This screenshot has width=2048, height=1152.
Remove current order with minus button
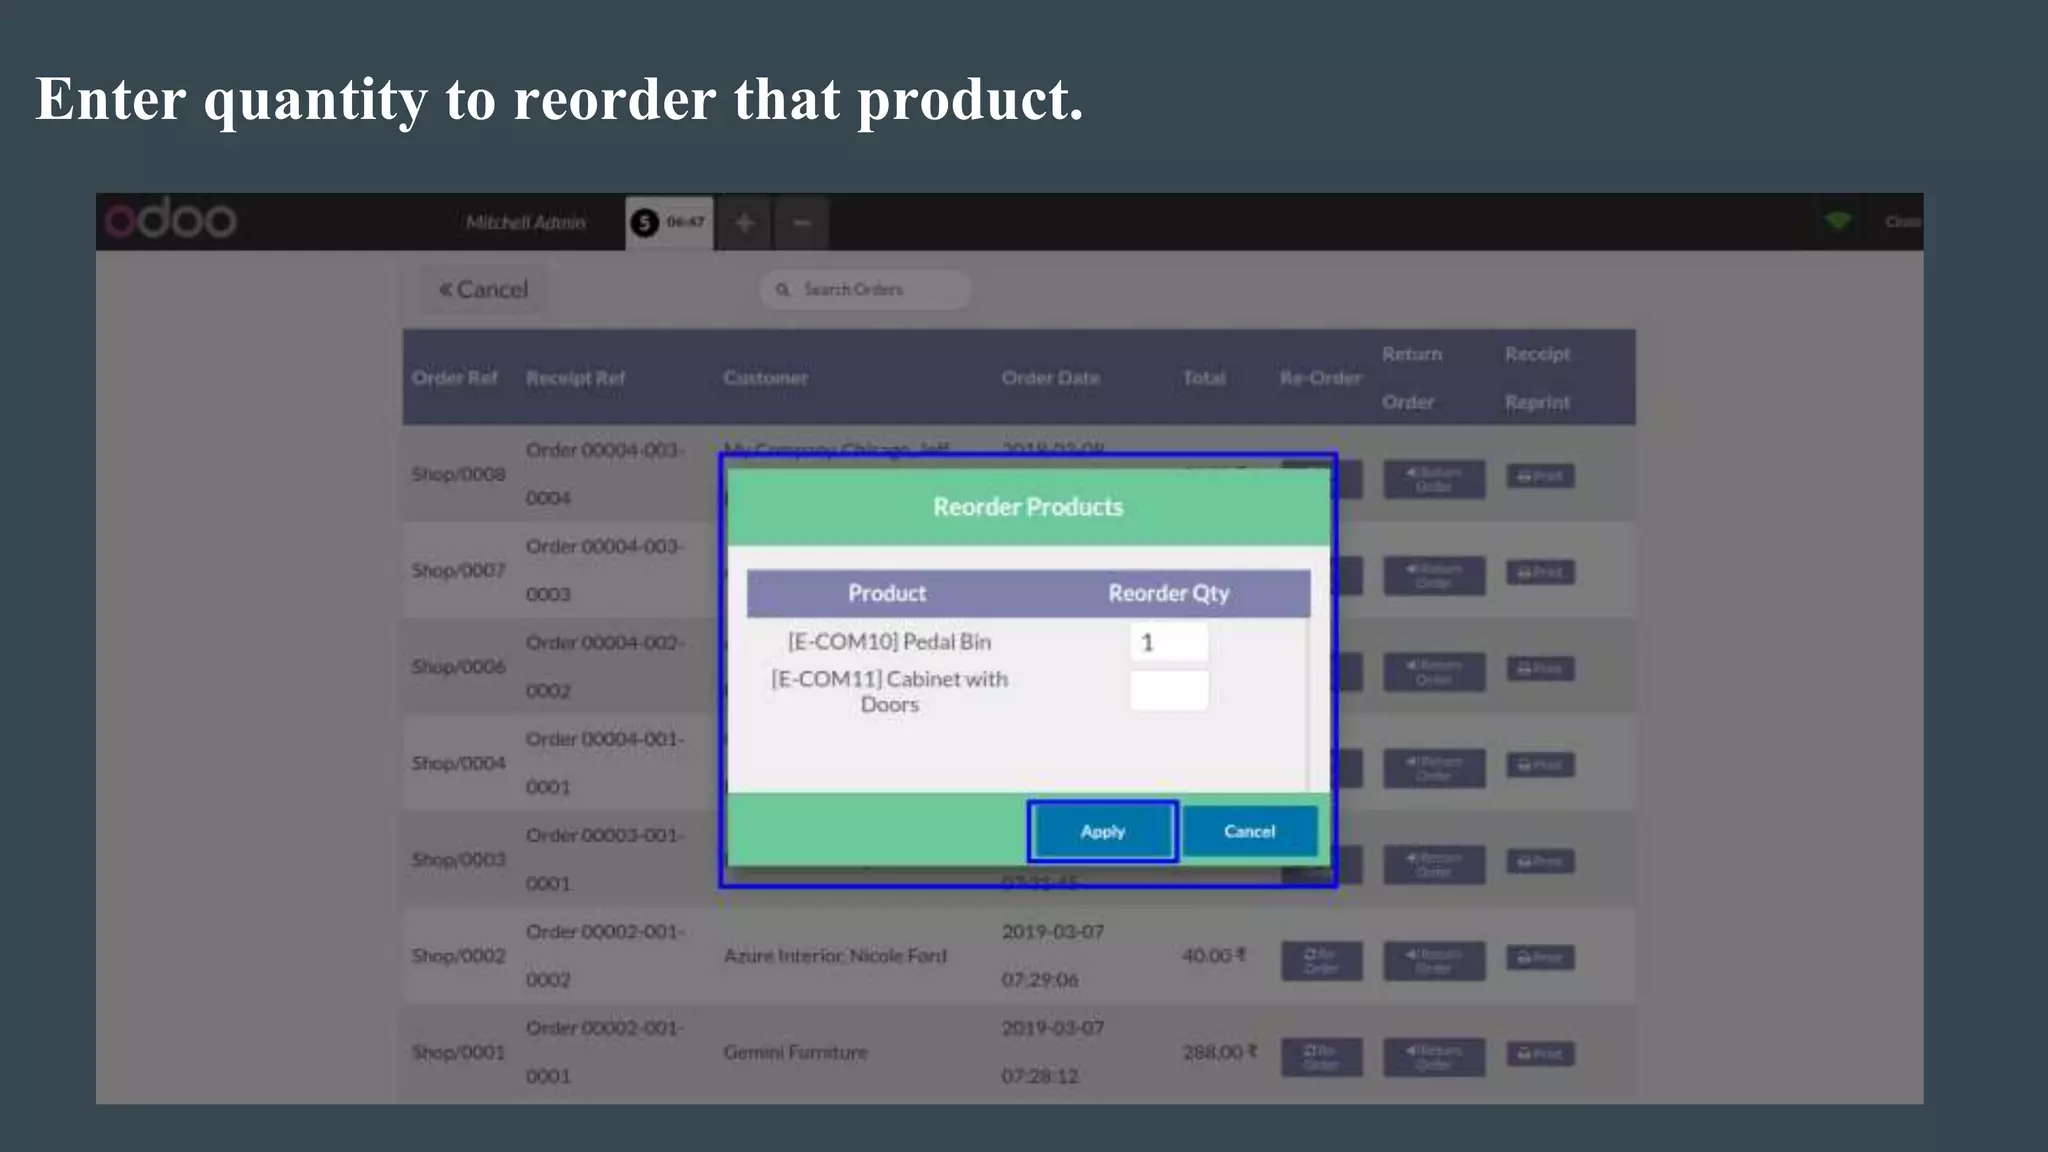pos(801,223)
